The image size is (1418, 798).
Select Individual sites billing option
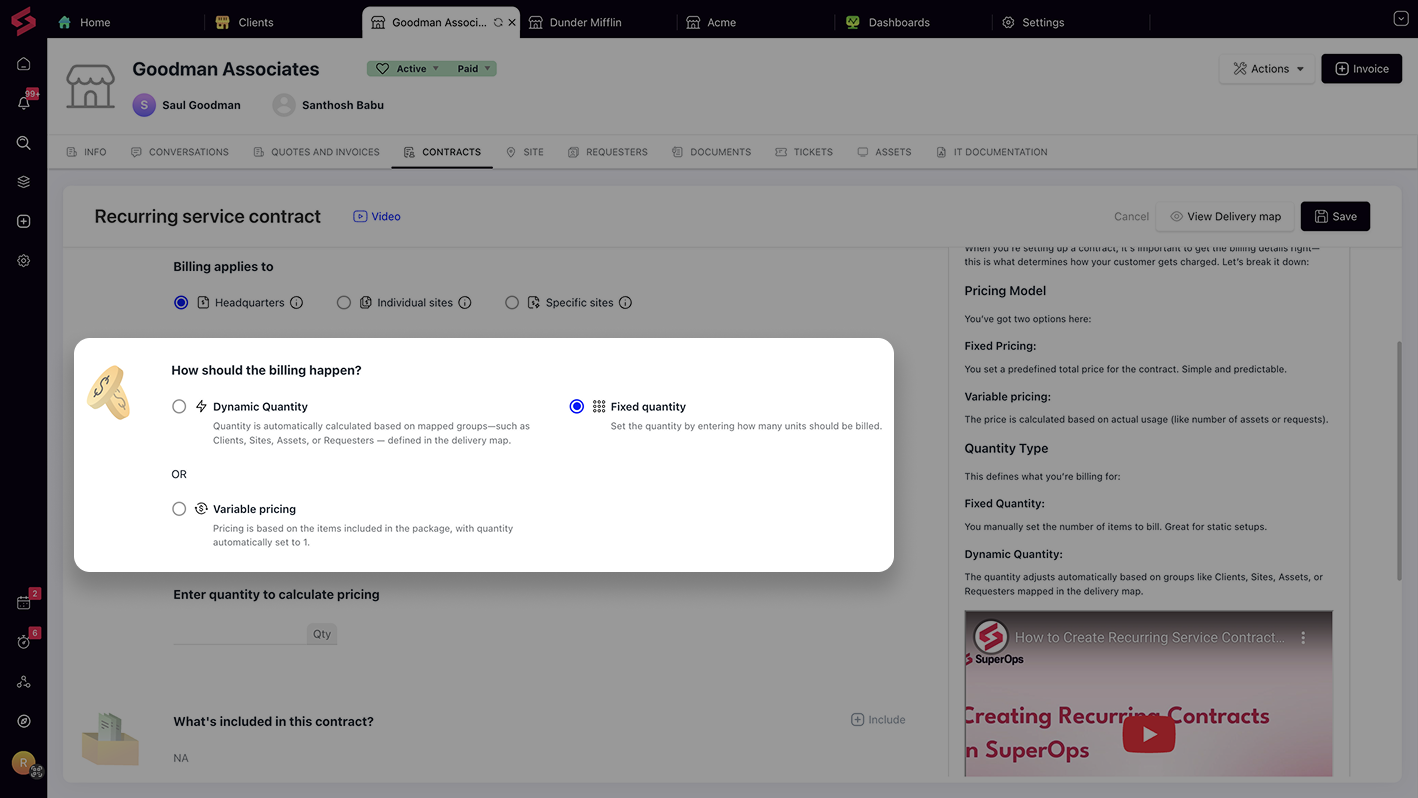pyautogui.click(x=344, y=303)
